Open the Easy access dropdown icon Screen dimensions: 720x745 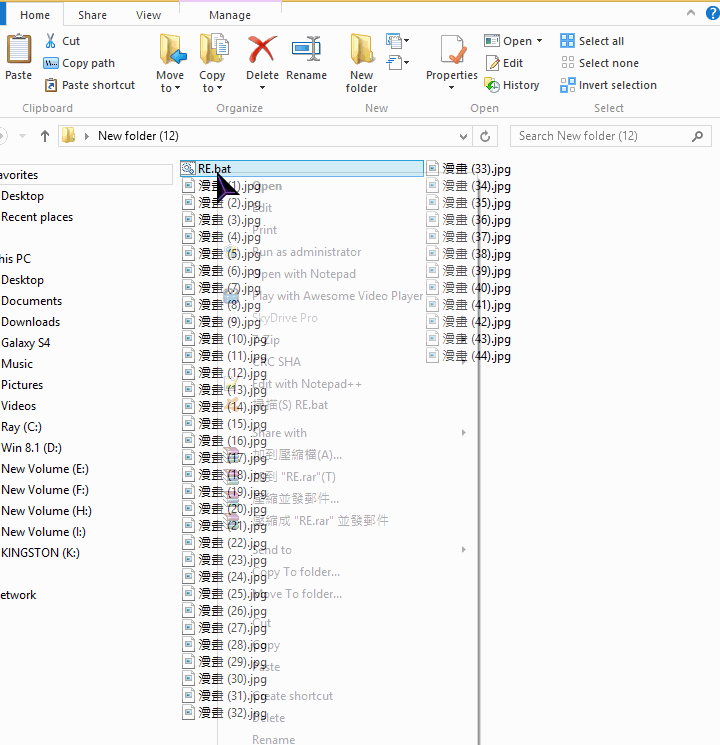(398, 62)
